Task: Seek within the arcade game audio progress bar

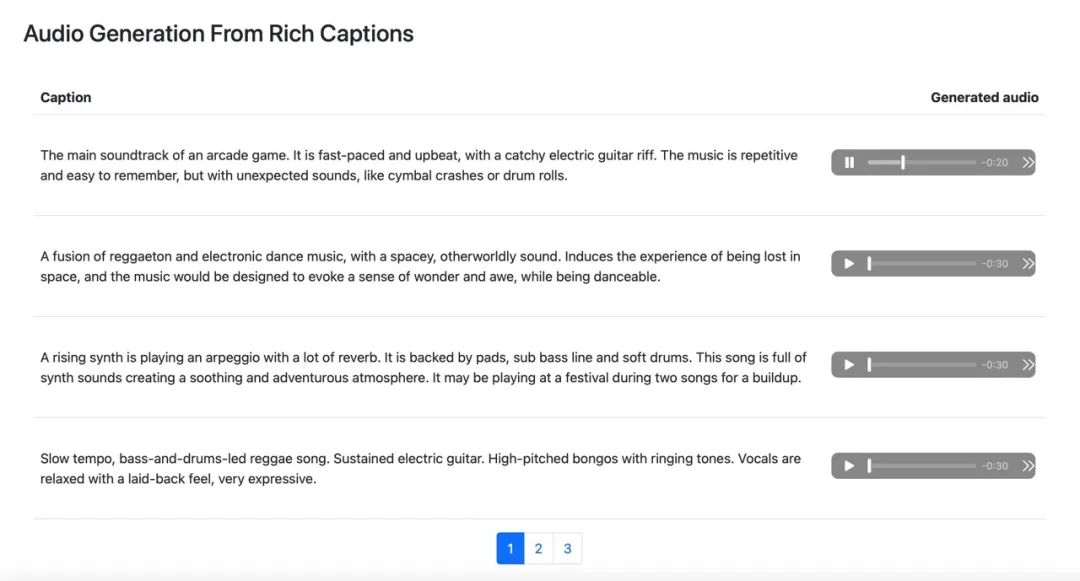Action: click(921, 163)
